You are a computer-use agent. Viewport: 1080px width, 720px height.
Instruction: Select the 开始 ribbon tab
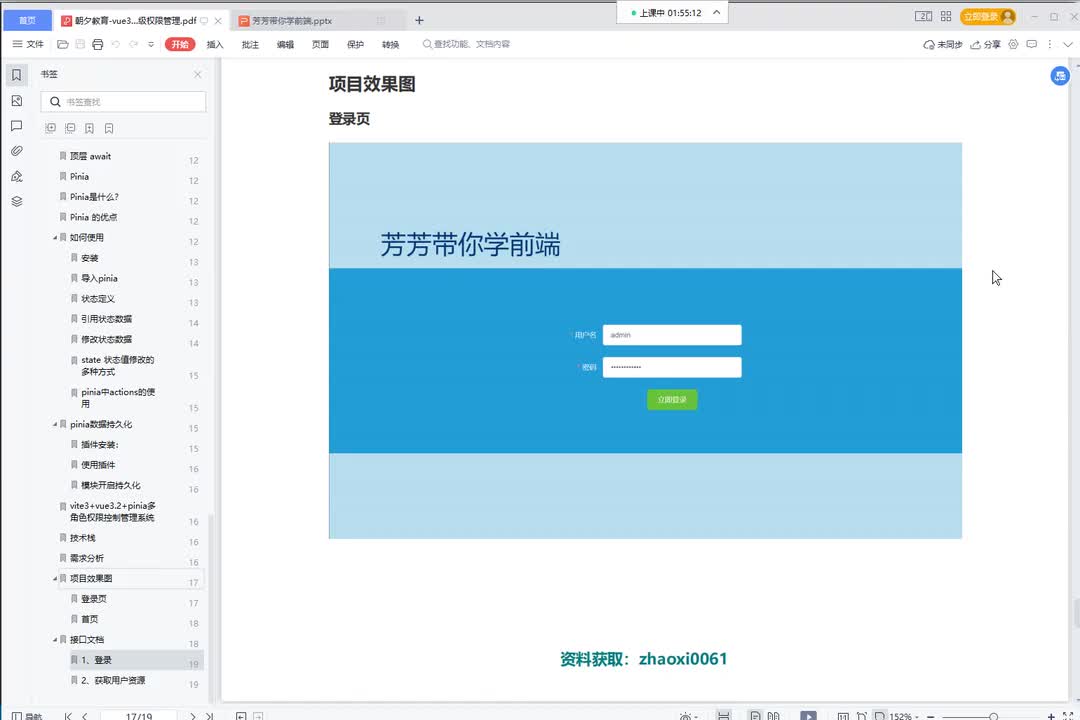pos(180,44)
